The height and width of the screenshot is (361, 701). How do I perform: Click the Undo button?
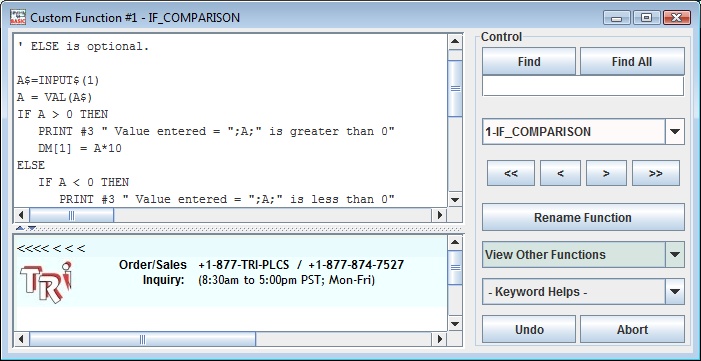(529, 329)
